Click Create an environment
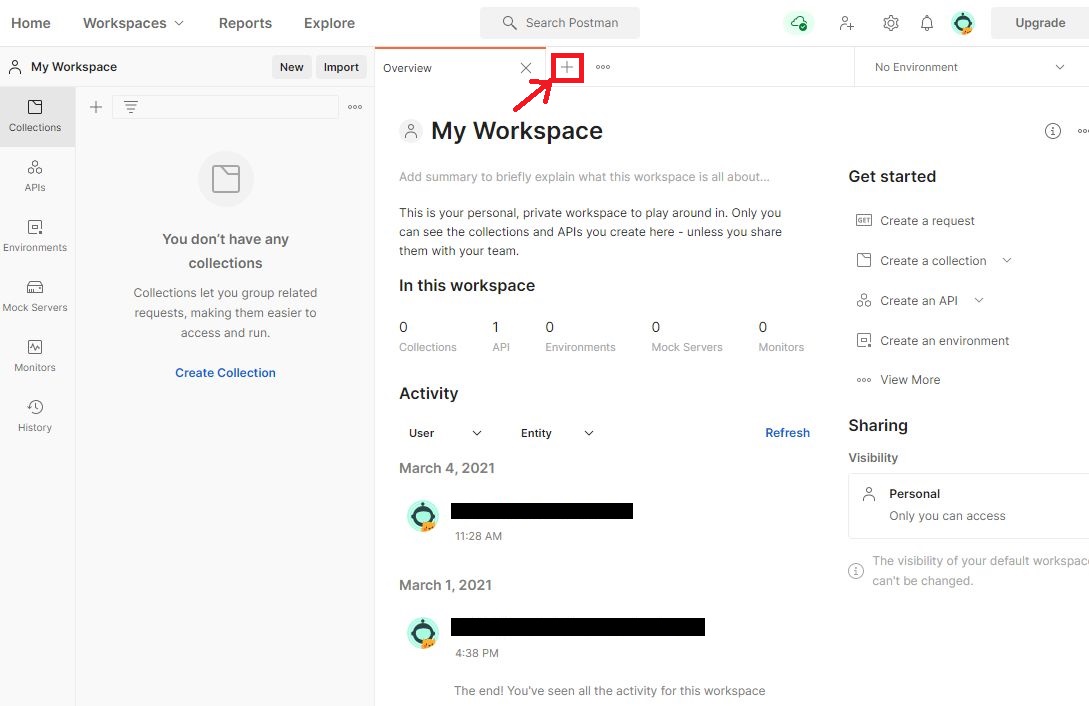The image size is (1089, 706). [x=944, y=341]
